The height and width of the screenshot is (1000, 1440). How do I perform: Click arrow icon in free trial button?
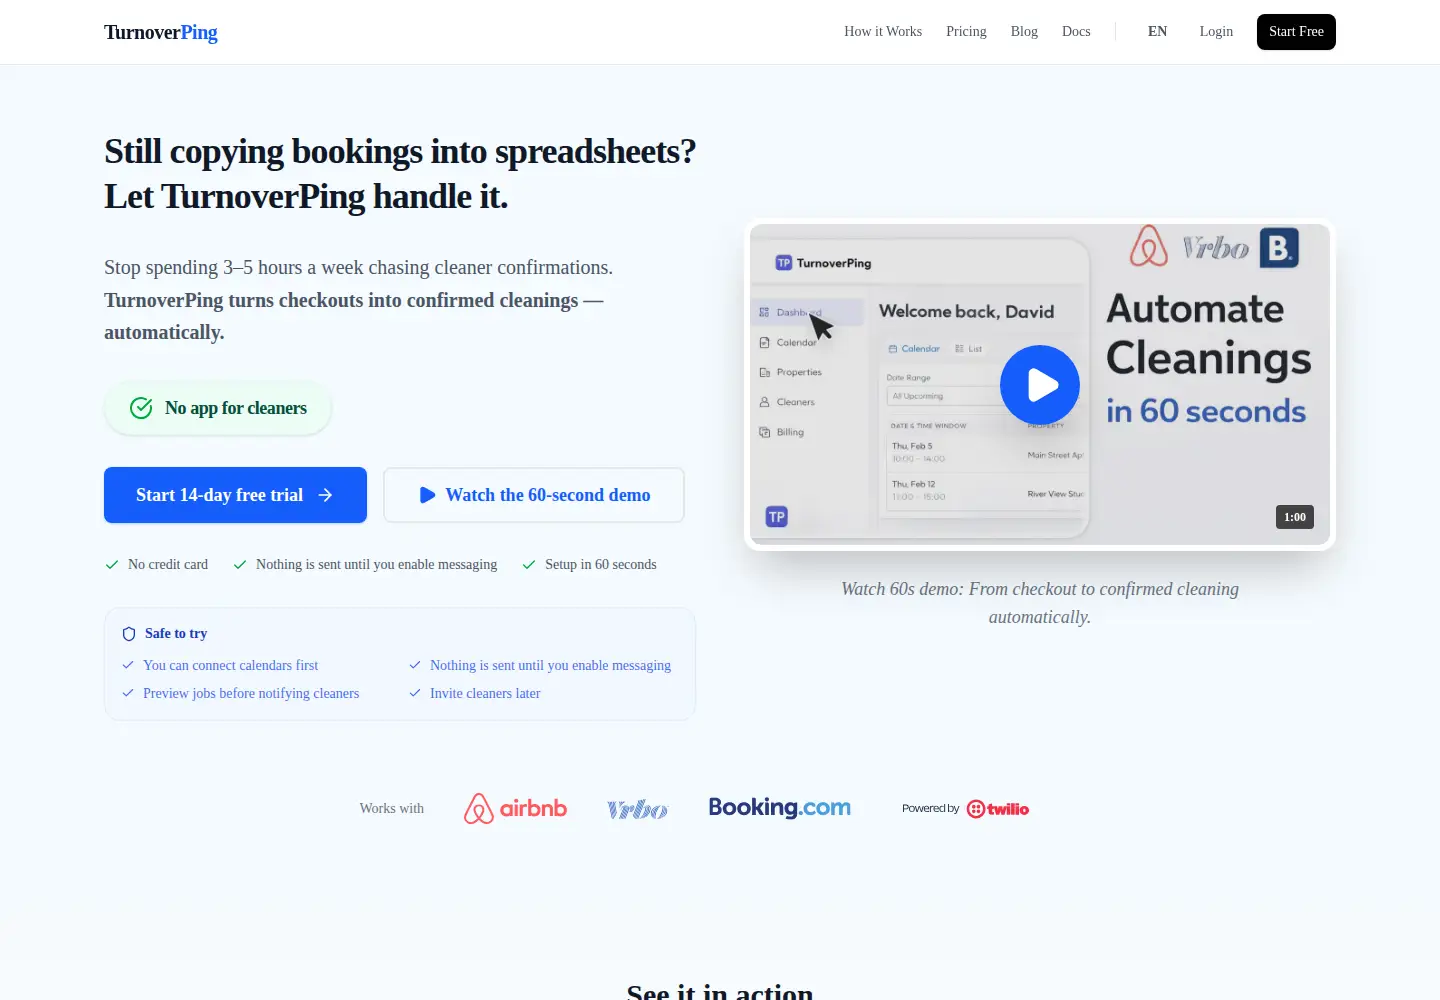[x=325, y=495]
